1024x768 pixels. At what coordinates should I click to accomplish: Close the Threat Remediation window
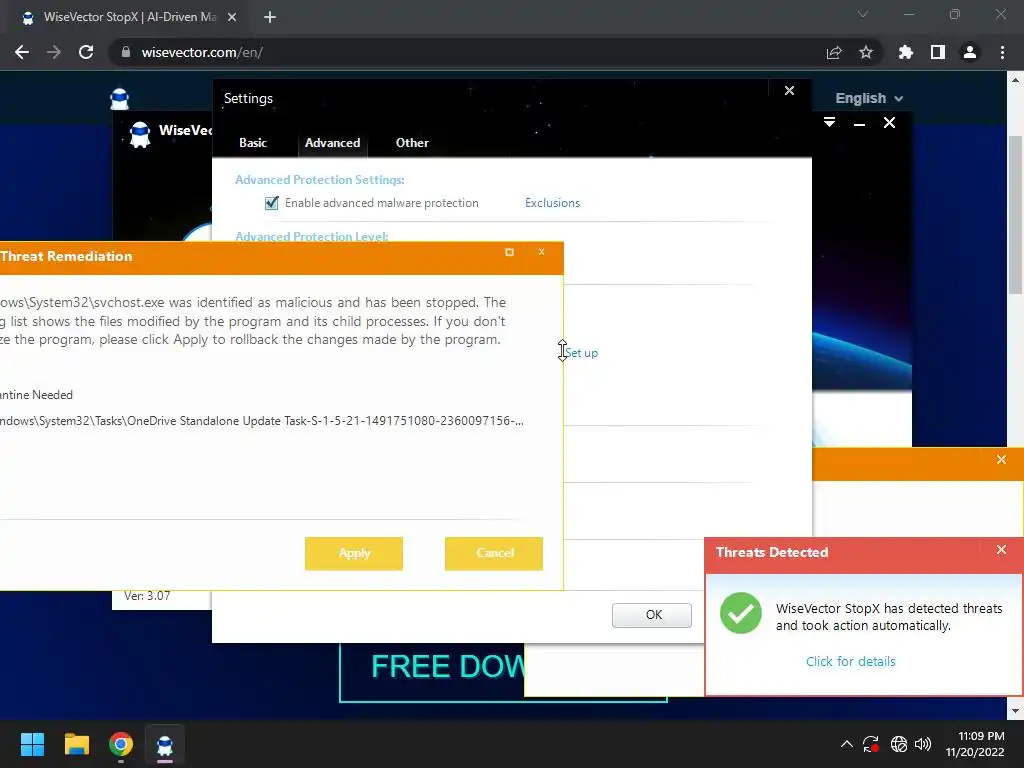541,252
